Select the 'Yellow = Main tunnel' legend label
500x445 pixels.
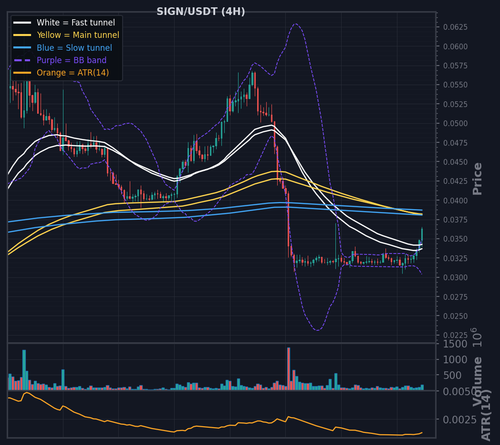(78, 35)
